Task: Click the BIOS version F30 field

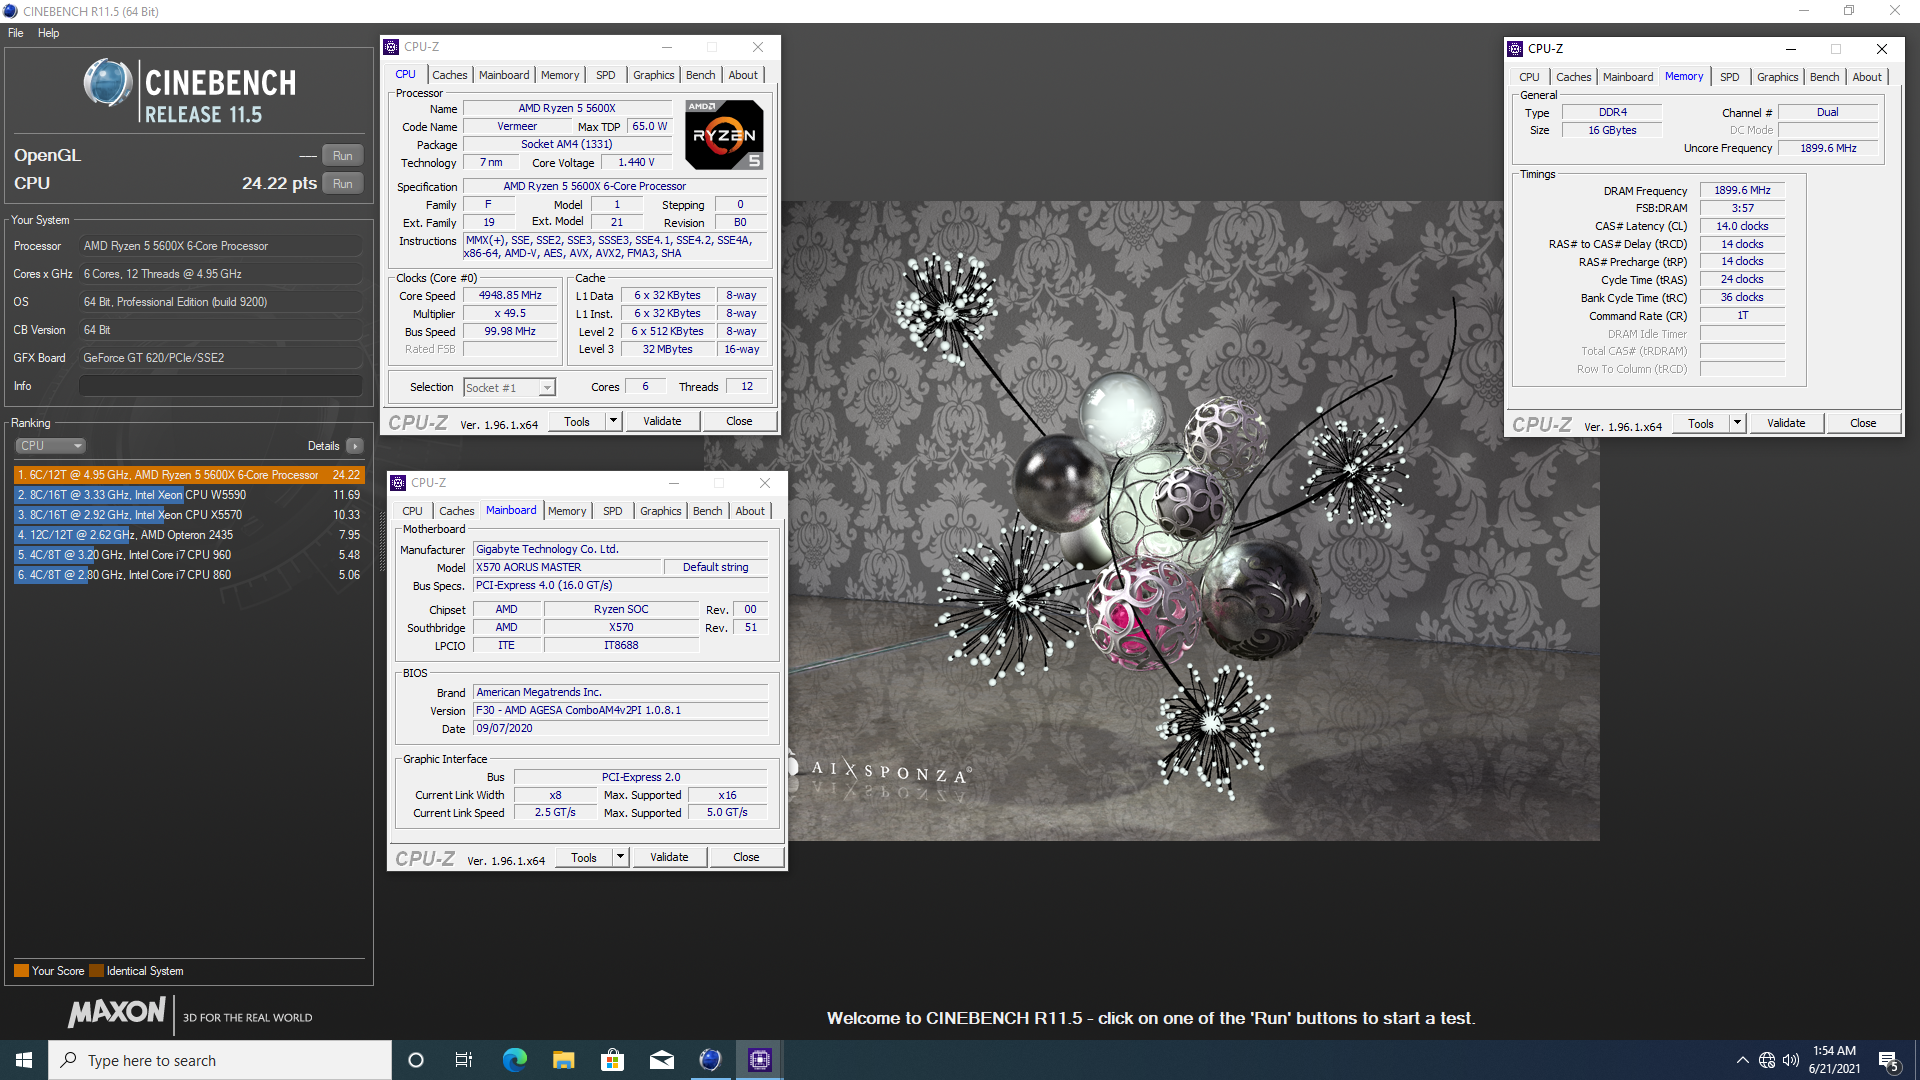Action: tap(620, 710)
